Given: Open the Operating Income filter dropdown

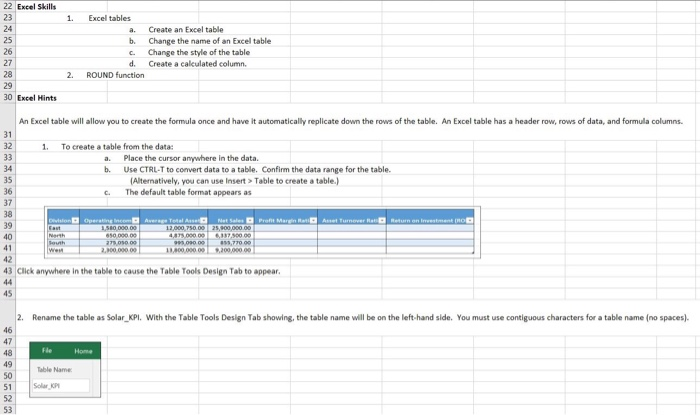Looking at the screenshot, I should tap(135, 220).
